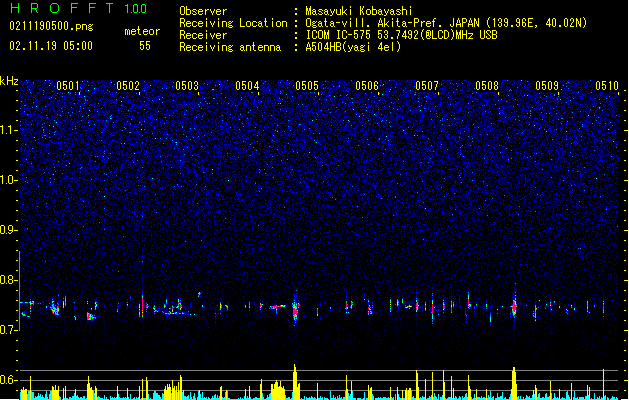
Task: Click the 0.7 frequency axis label
Action: click(8, 330)
